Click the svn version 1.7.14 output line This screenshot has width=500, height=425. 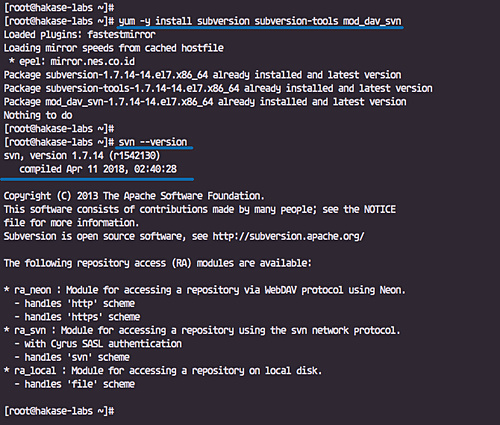[82, 156]
